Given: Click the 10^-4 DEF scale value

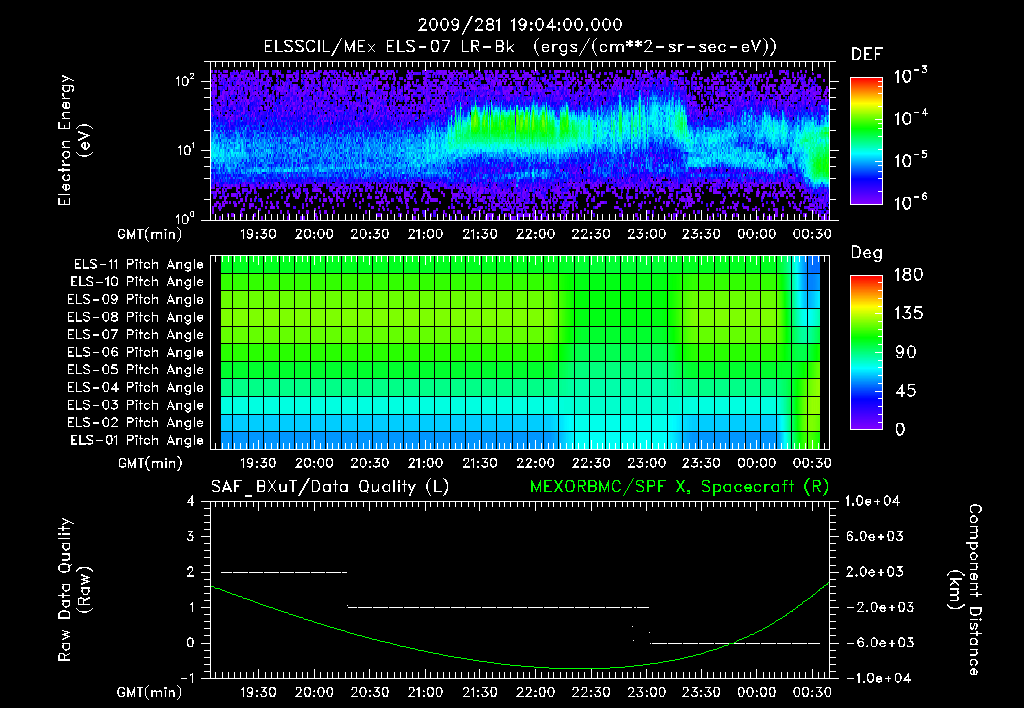Looking at the screenshot, I should (910, 118).
